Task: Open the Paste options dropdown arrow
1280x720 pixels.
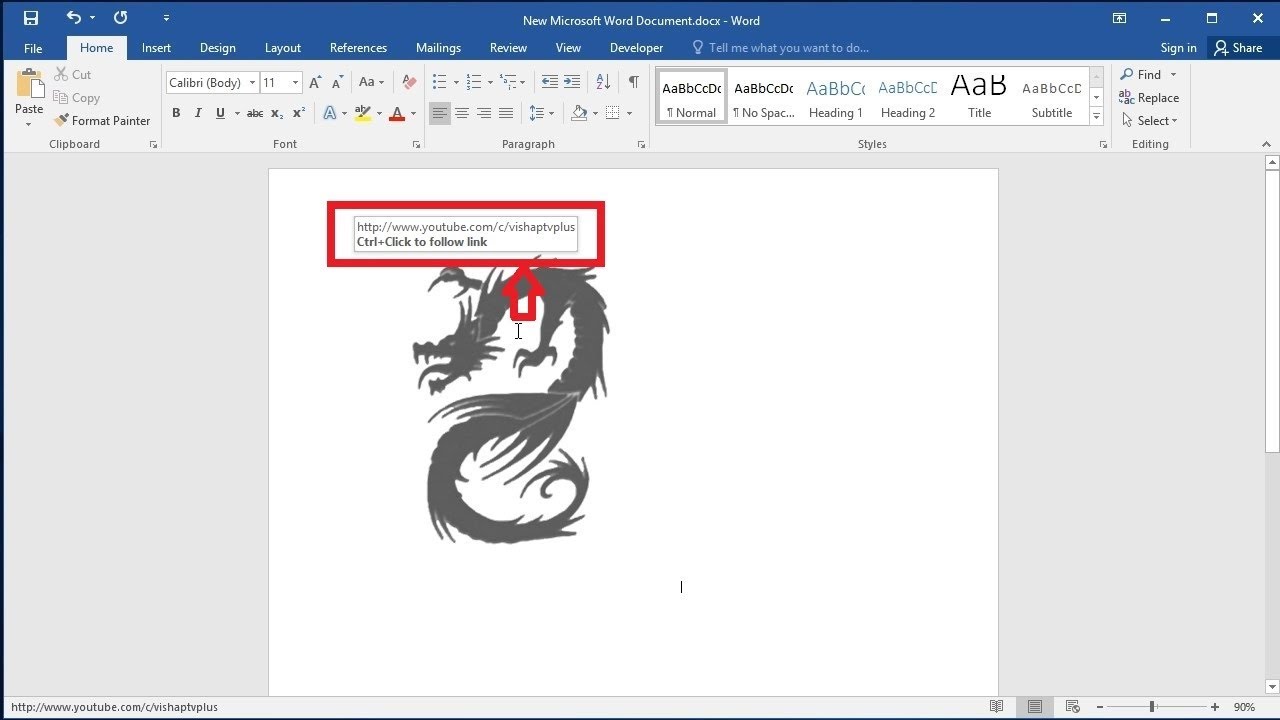Action: pyautogui.click(x=29, y=124)
